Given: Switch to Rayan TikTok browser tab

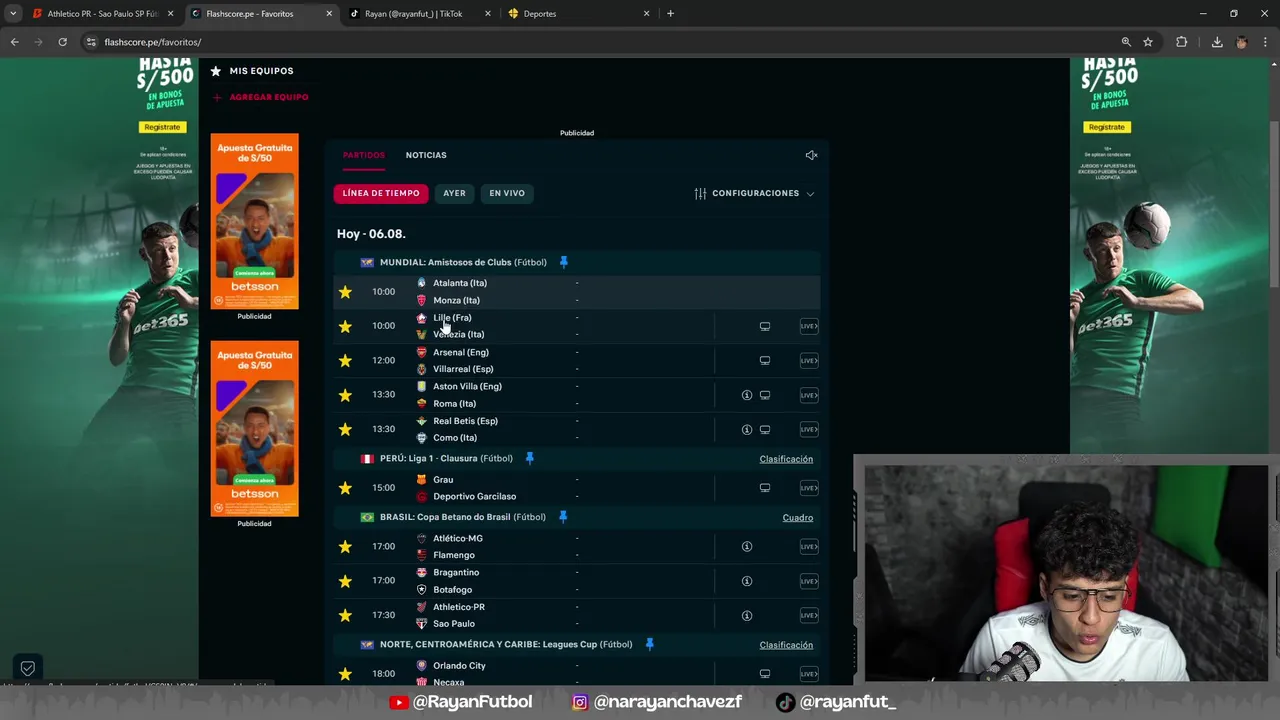Looking at the screenshot, I should click(x=420, y=14).
